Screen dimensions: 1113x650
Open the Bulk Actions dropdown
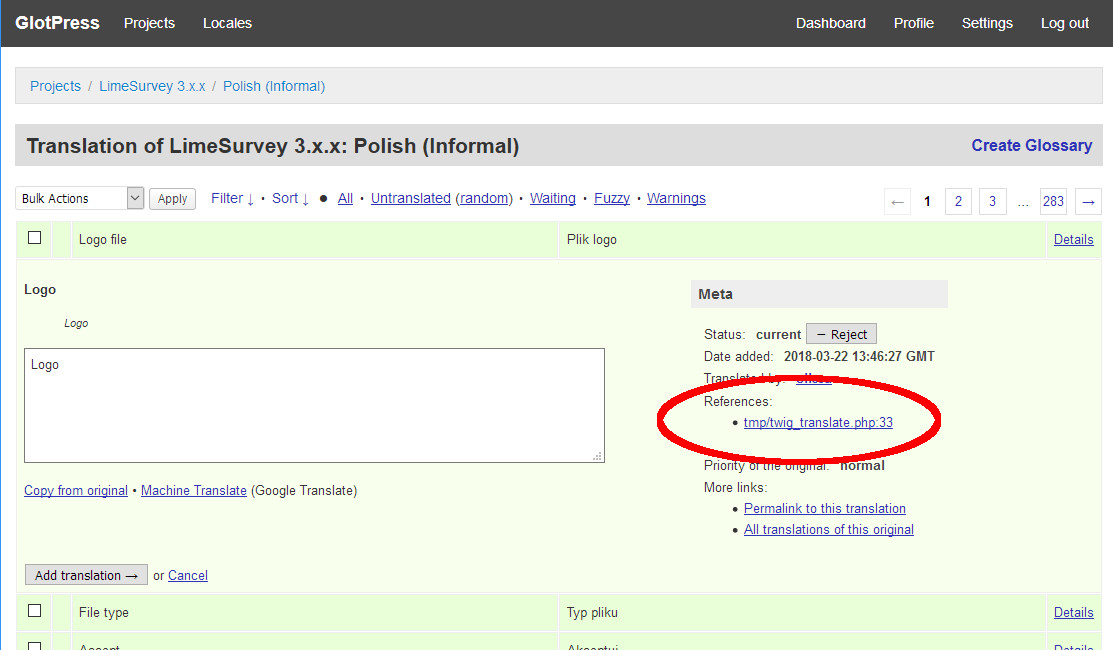coord(80,199)
